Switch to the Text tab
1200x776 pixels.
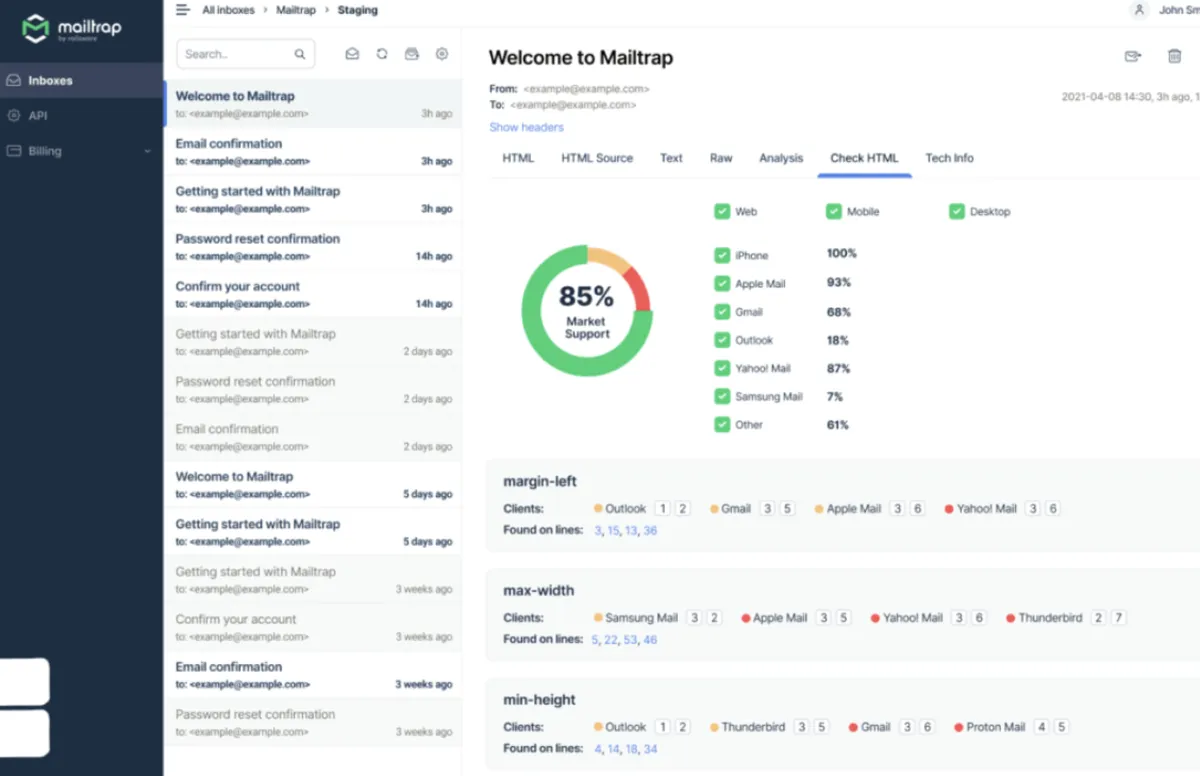pos(671,158)
